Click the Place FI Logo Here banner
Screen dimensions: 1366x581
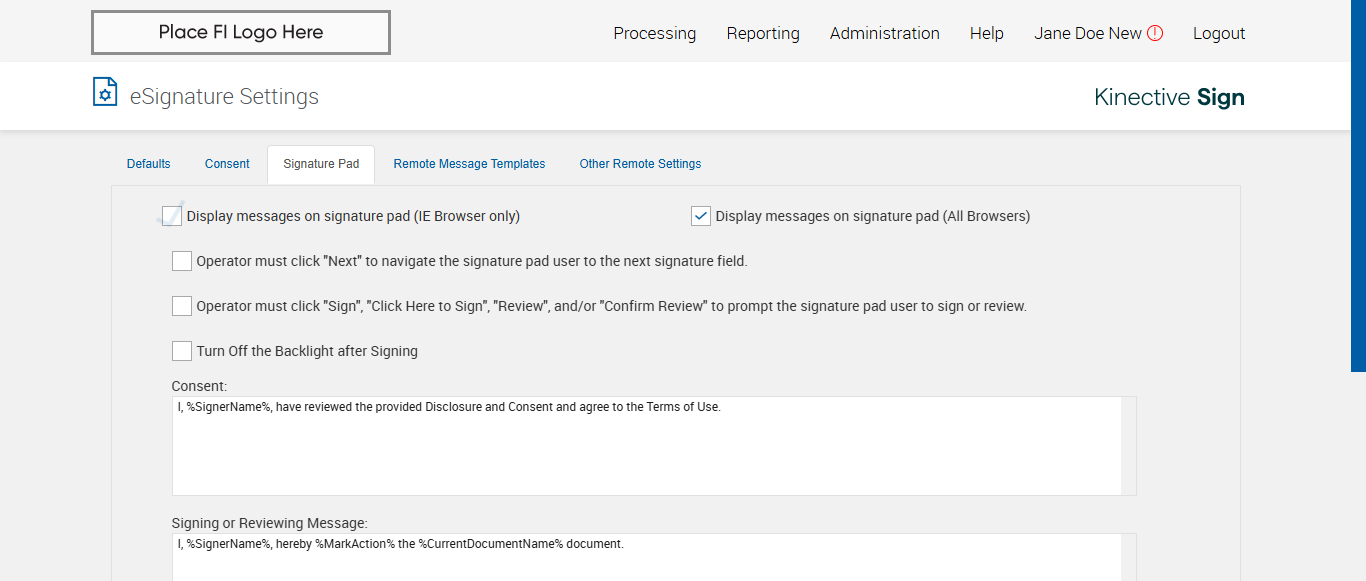pos(241,33)
